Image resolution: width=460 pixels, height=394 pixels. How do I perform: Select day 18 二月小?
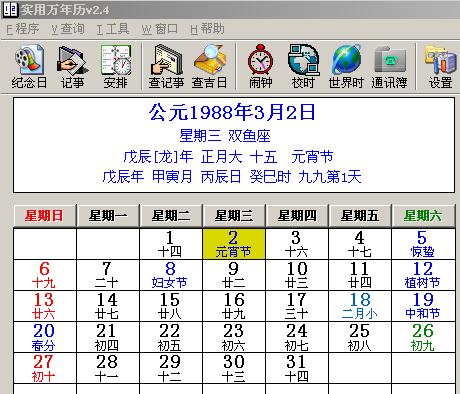click(x=360, y=306)
